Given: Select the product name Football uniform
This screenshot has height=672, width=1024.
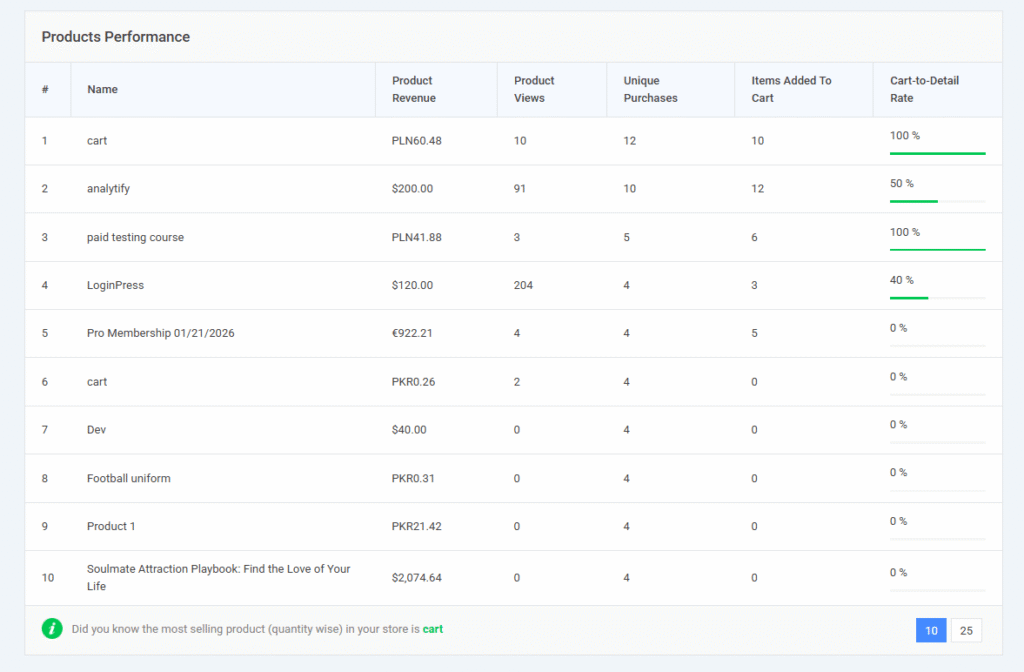Looking at the screenshot, I should pos(129,478).
